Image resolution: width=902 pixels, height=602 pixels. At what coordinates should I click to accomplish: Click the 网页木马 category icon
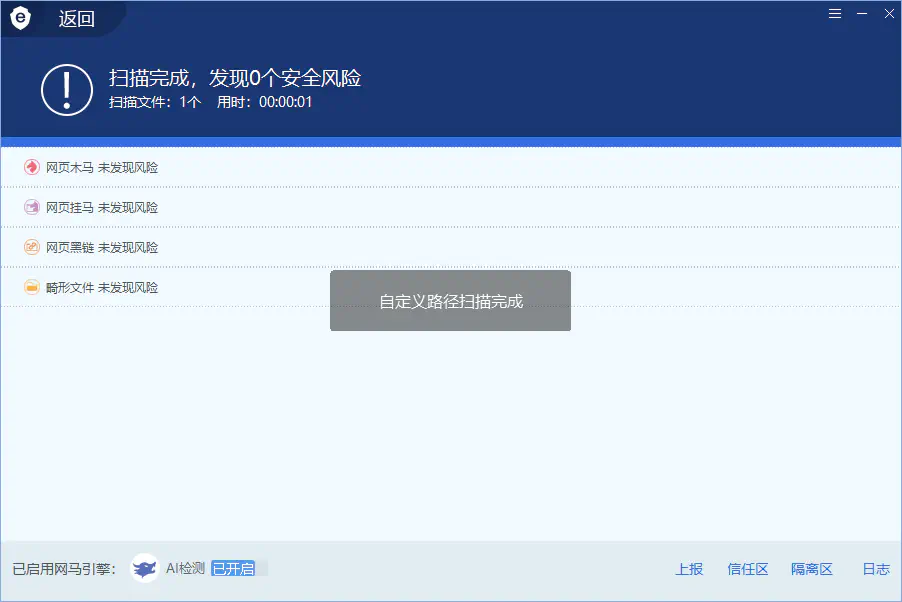[31, 167]
